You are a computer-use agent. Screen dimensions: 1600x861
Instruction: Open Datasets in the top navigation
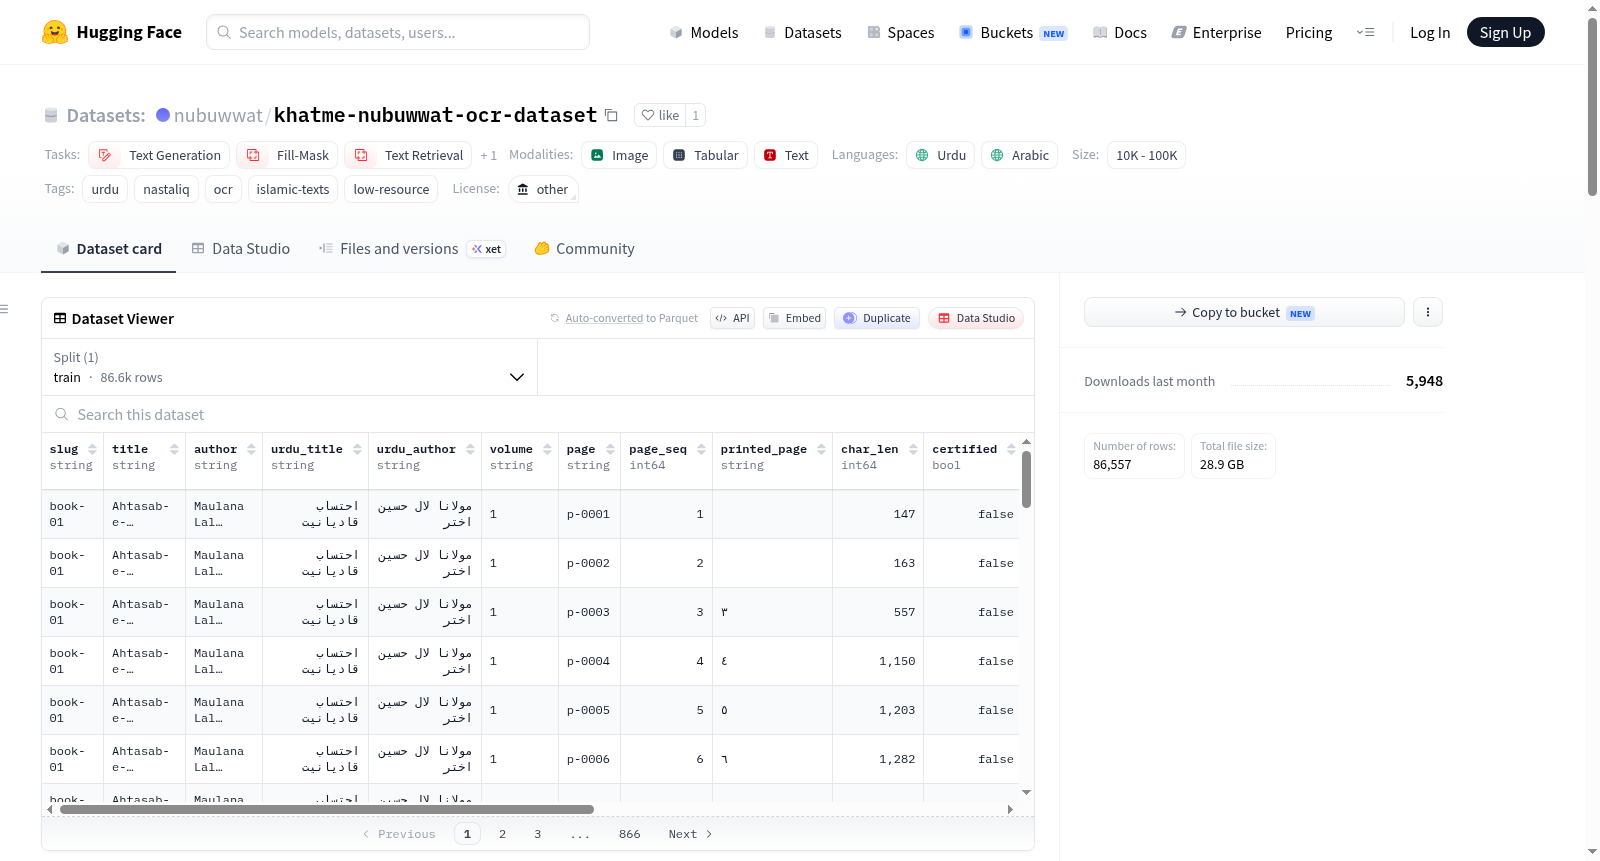click(802, 32)
